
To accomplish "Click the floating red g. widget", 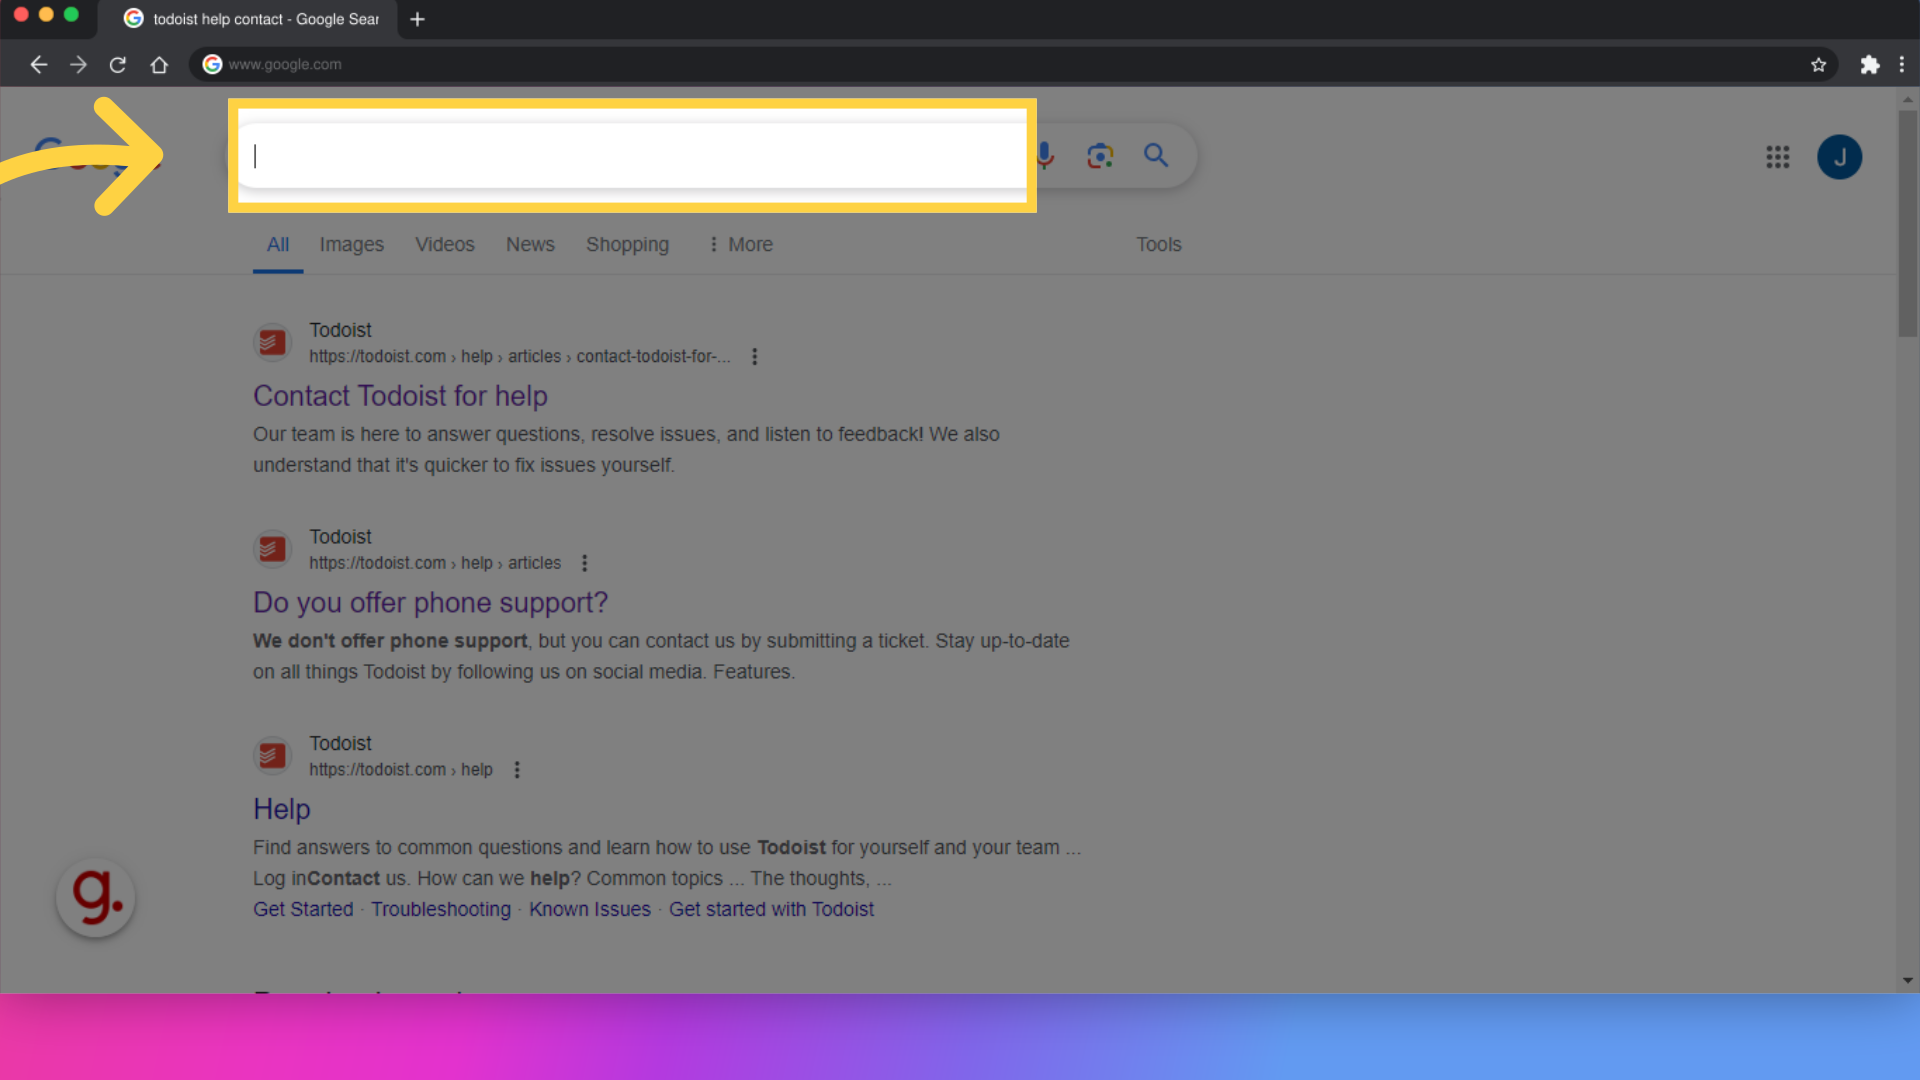I will pyautogui.click(x=96, y=898).
